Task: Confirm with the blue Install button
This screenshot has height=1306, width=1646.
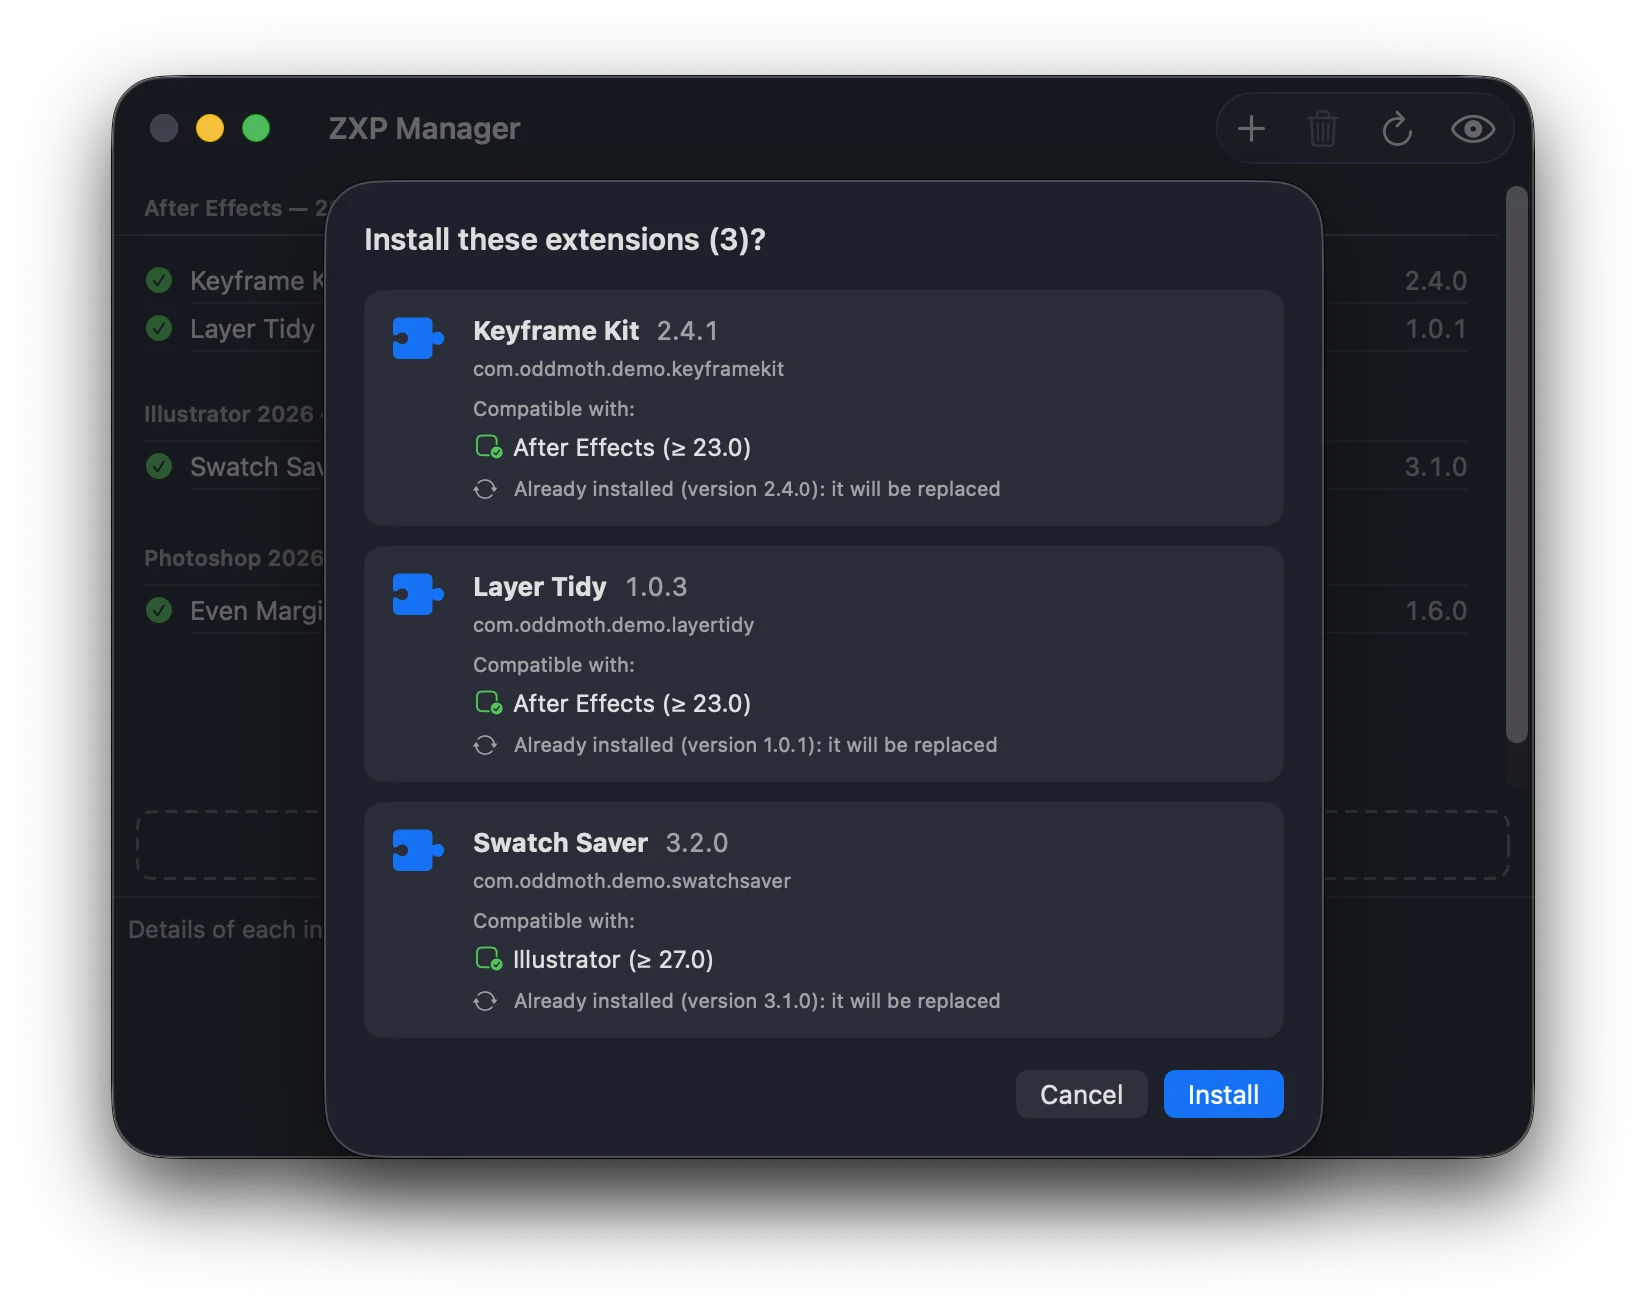Action: click(x=1223, y=1095)
